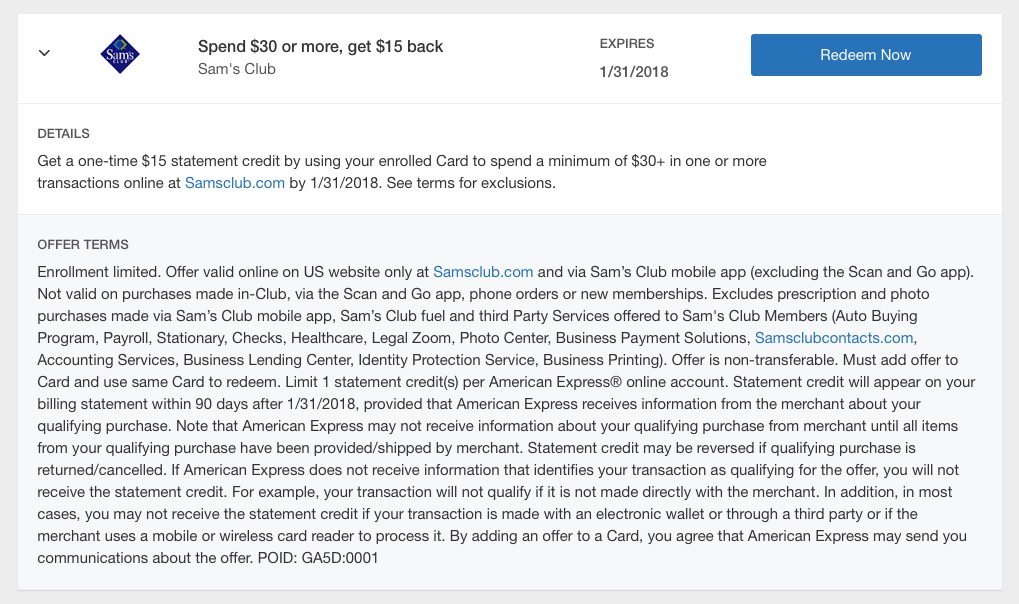Click the OFFER TERMS section heading
This screenshot has height=604, width=1019.
[x=83, y=244]
